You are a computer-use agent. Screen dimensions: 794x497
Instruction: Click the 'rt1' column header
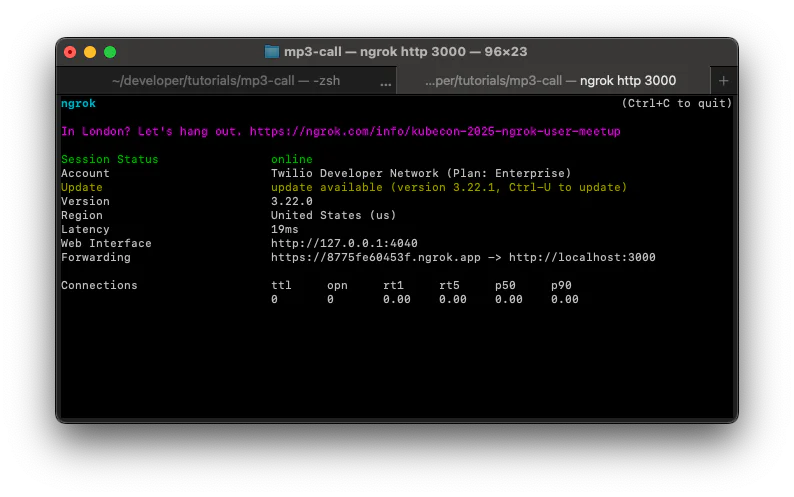[x=393, y=285]
